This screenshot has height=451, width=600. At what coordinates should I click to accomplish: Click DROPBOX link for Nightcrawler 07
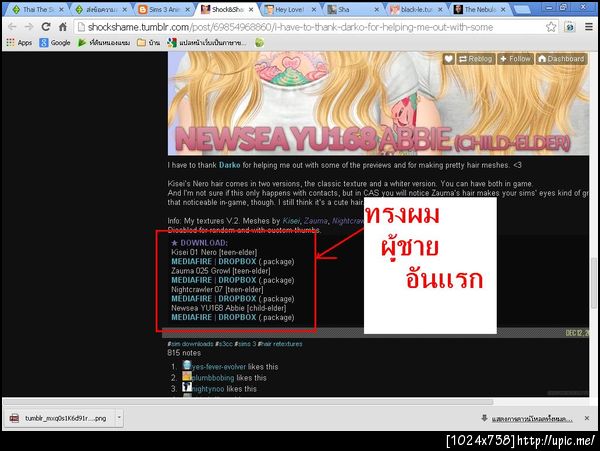coord(237,299)
